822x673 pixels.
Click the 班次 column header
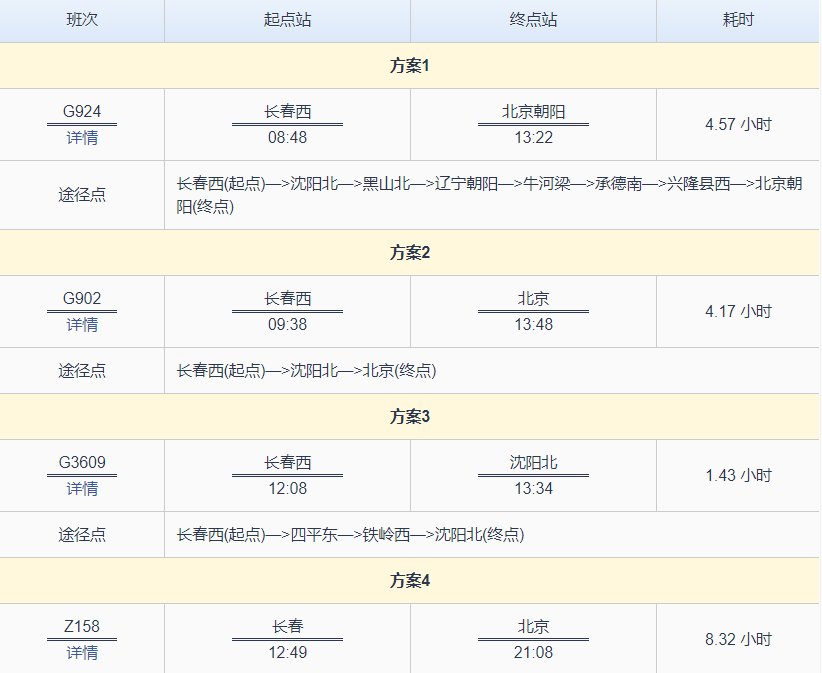pyautogui.click(x=80, y=20)
